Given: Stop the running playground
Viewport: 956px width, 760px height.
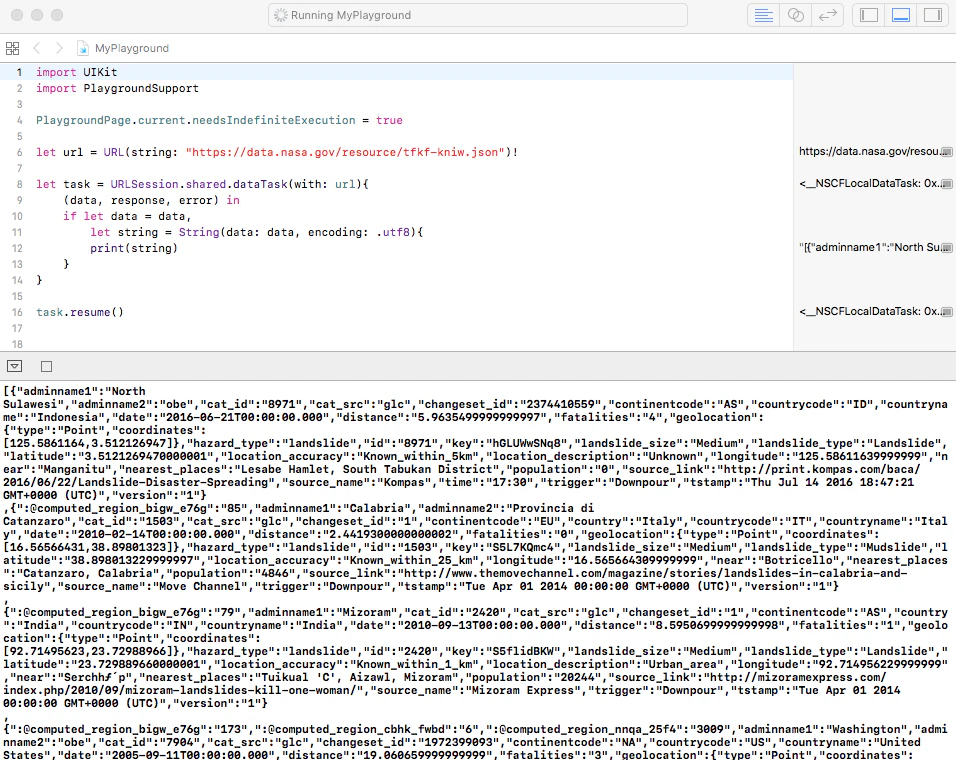Looking at the screenshot, I should pos(46,366).
